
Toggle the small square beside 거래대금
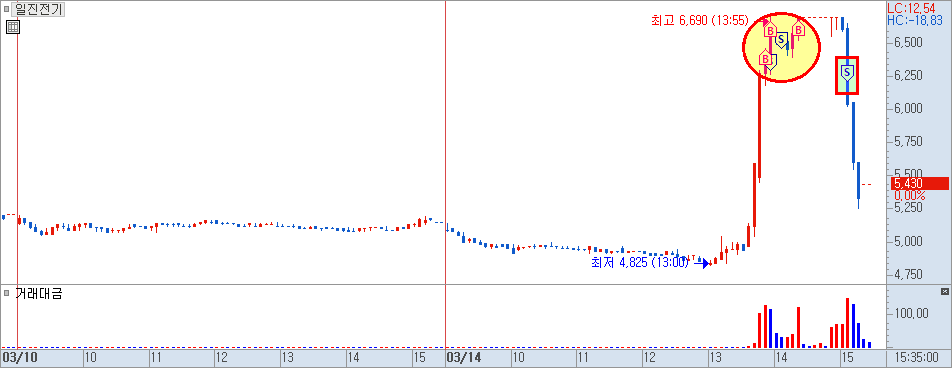(x=6, y=294)
